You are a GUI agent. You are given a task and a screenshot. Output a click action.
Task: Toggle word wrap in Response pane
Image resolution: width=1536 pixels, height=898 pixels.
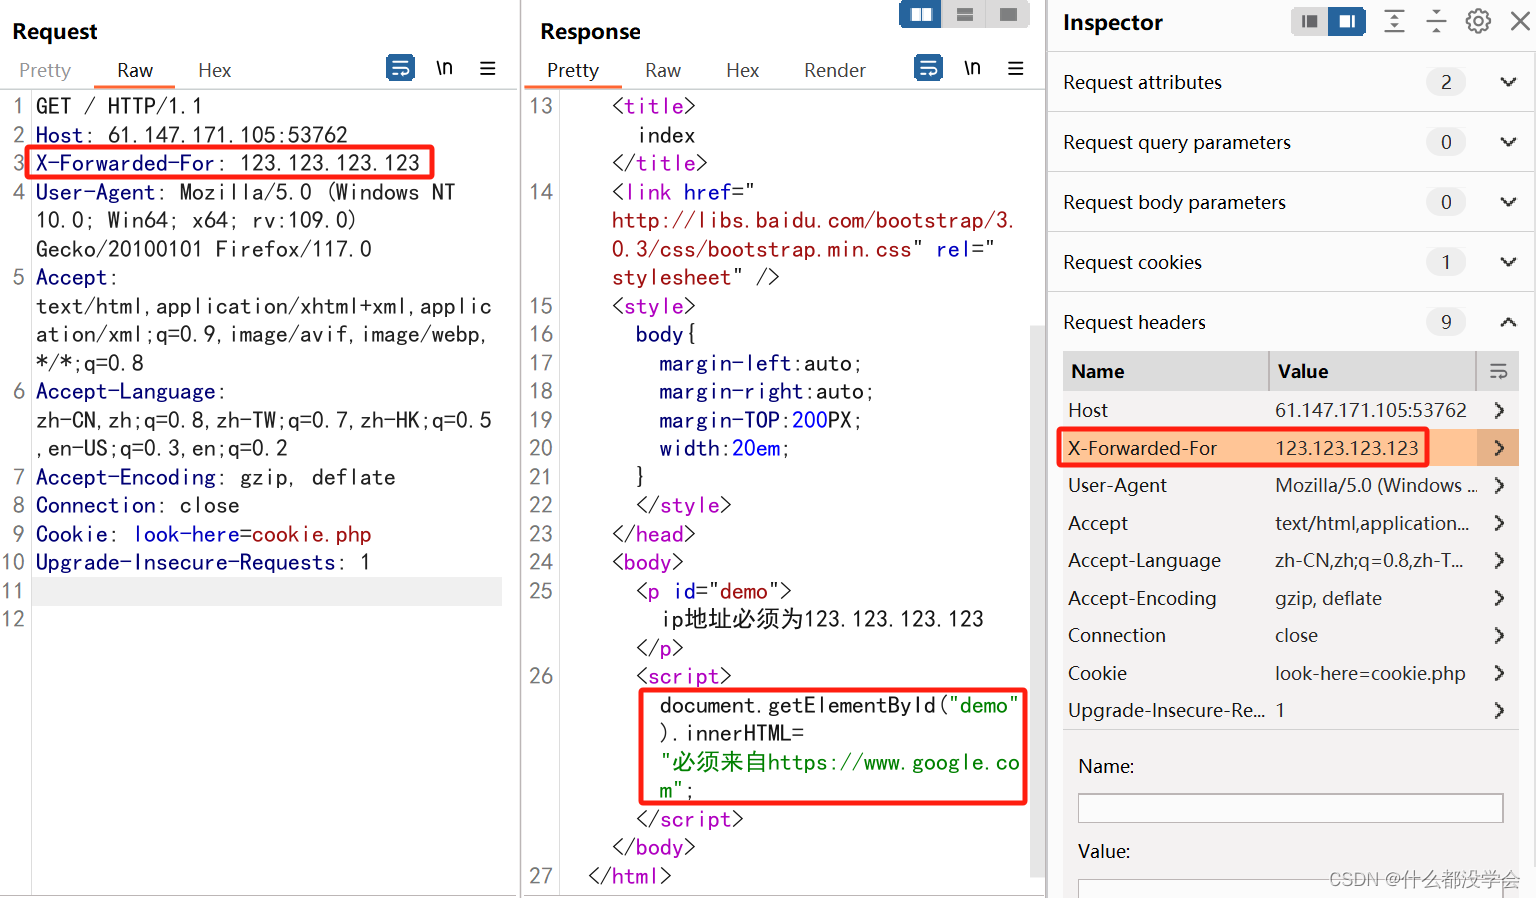(928, 68)
